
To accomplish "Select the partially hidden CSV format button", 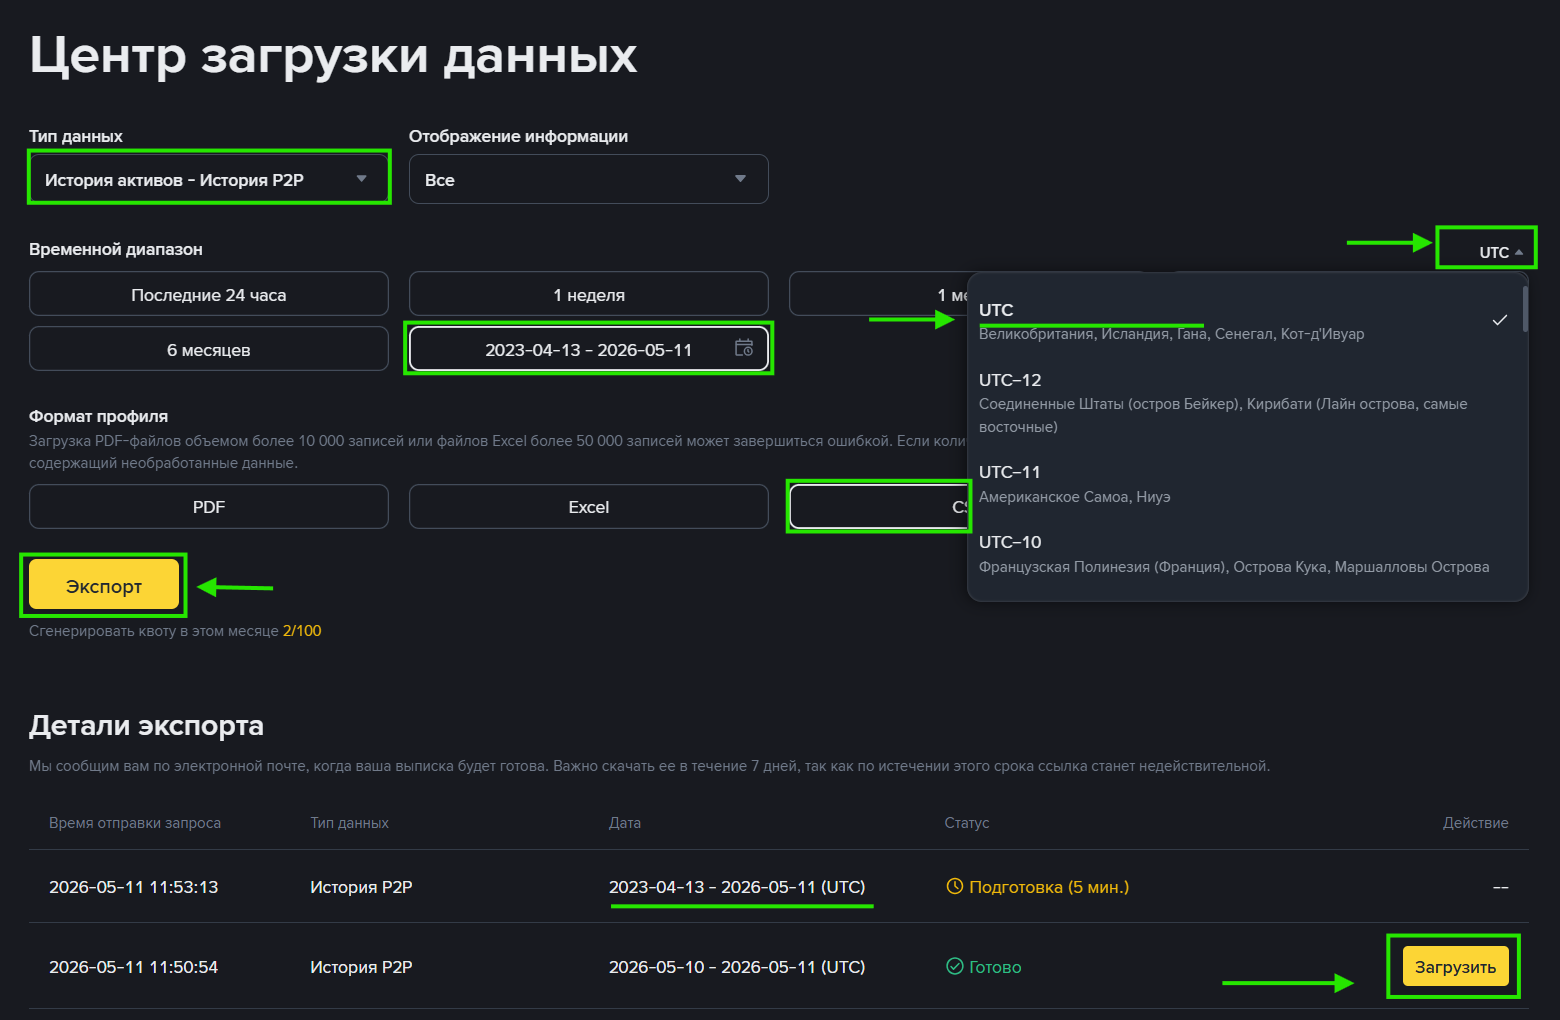I will click(879, 507).
